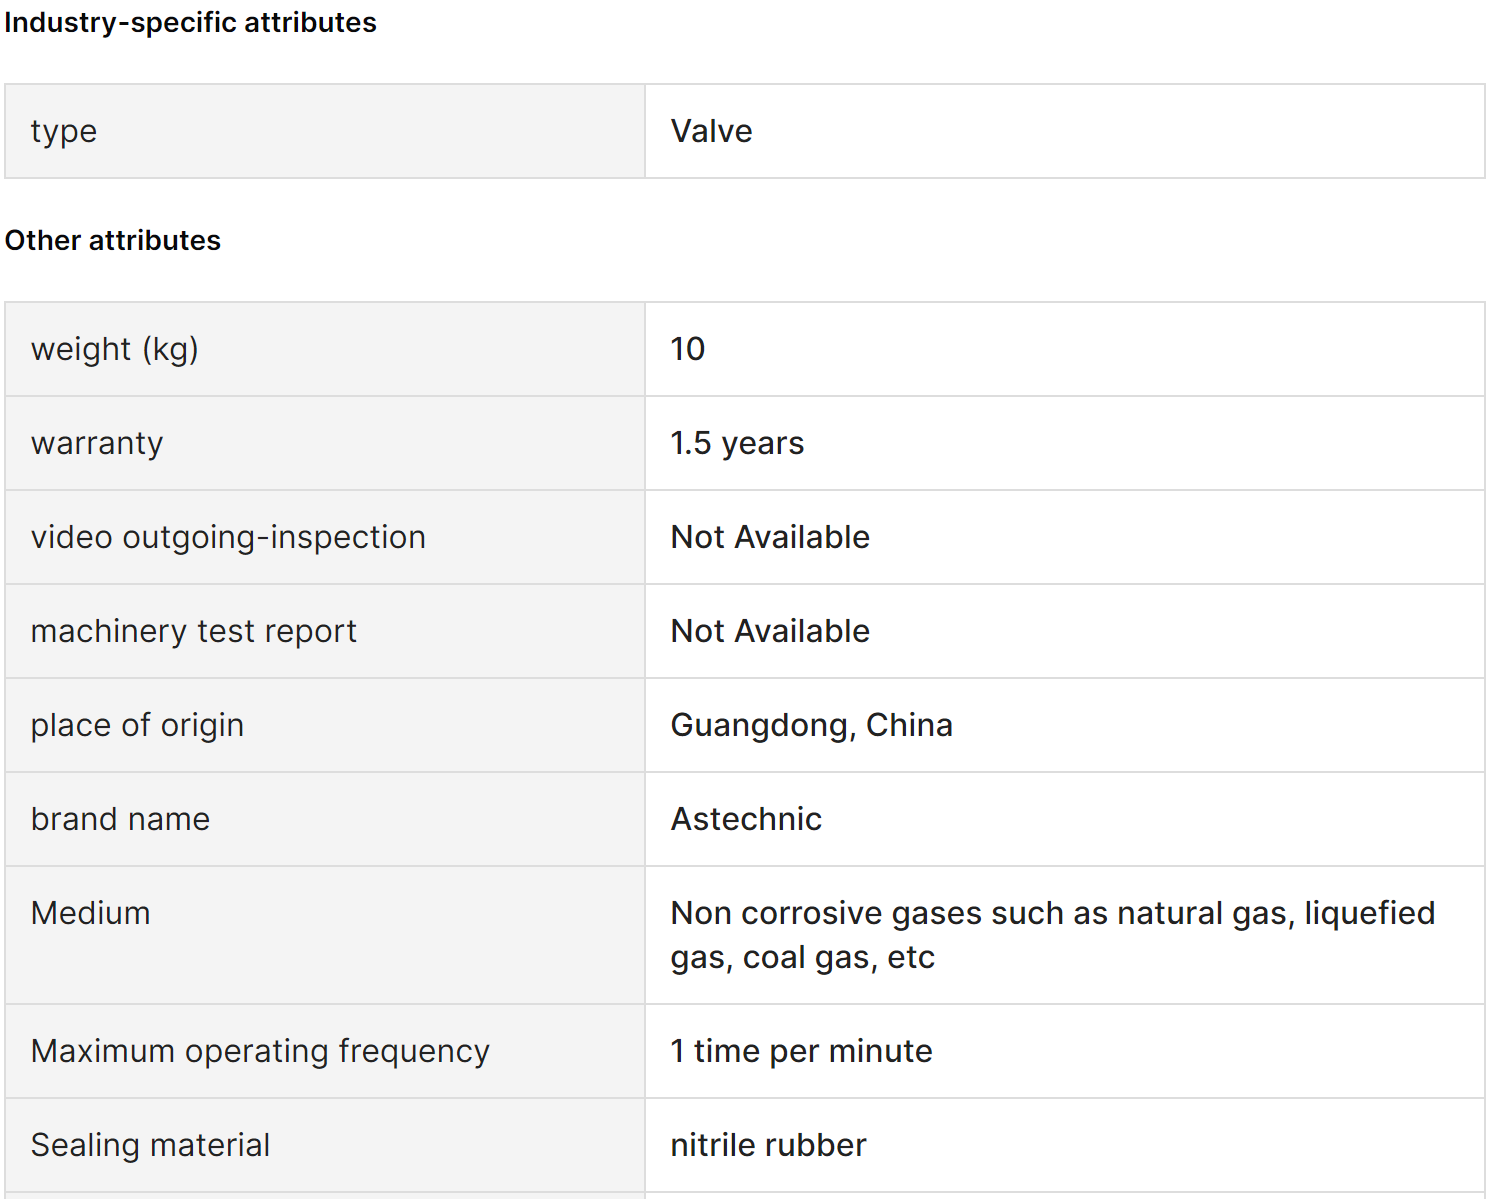Click the "type" attribute label

coord(64,131)
